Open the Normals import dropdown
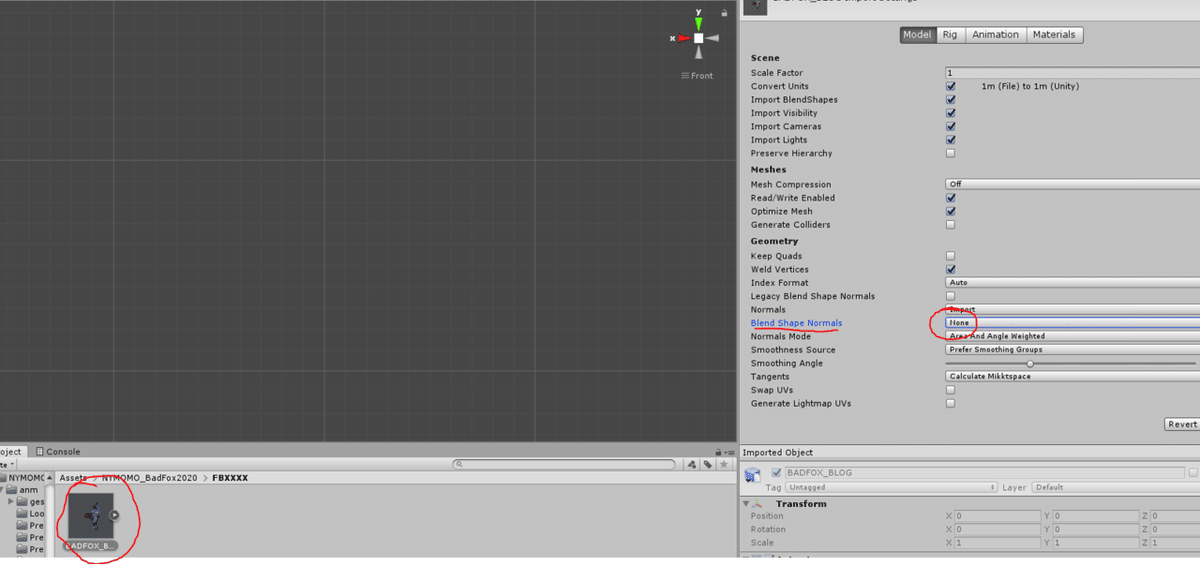1200x564 pixels. 1072,310
